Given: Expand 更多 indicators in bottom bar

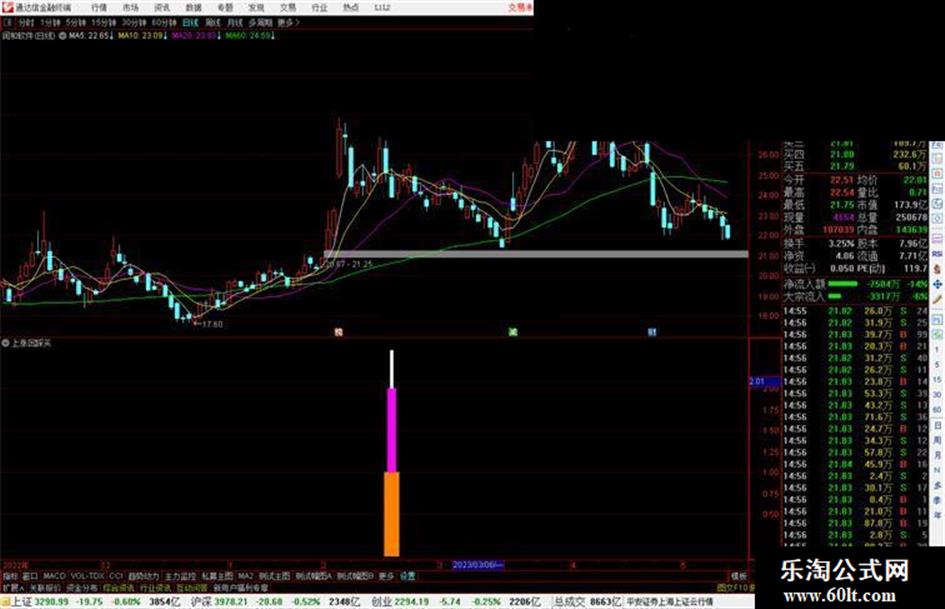Looking at the screenshot, I should pos(386,576).
